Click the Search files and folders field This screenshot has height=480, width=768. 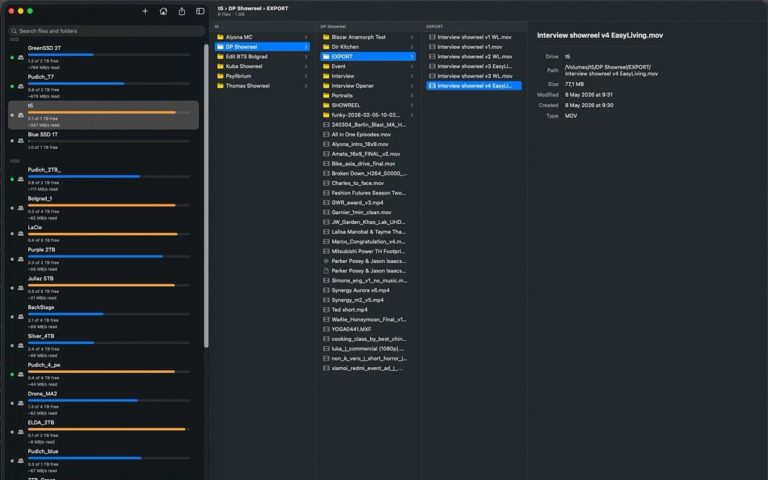[107, 31]
